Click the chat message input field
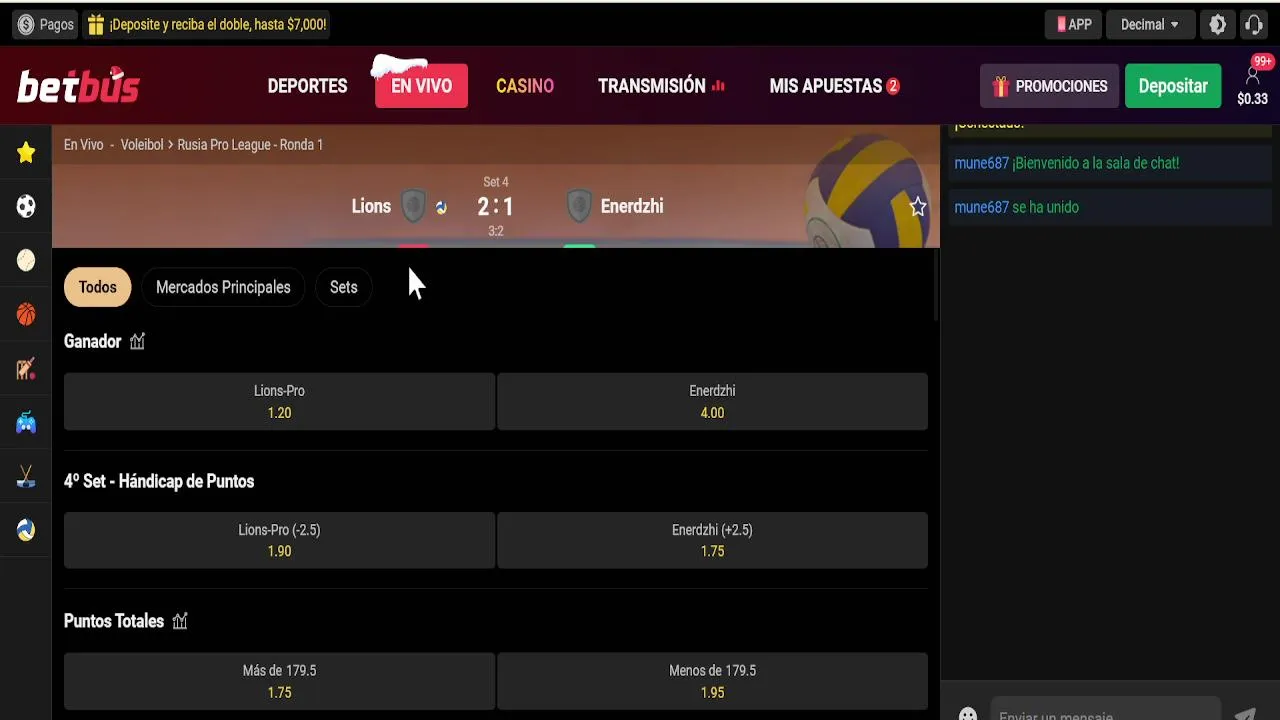The image size is (1280, 720). pos(1105,712)
